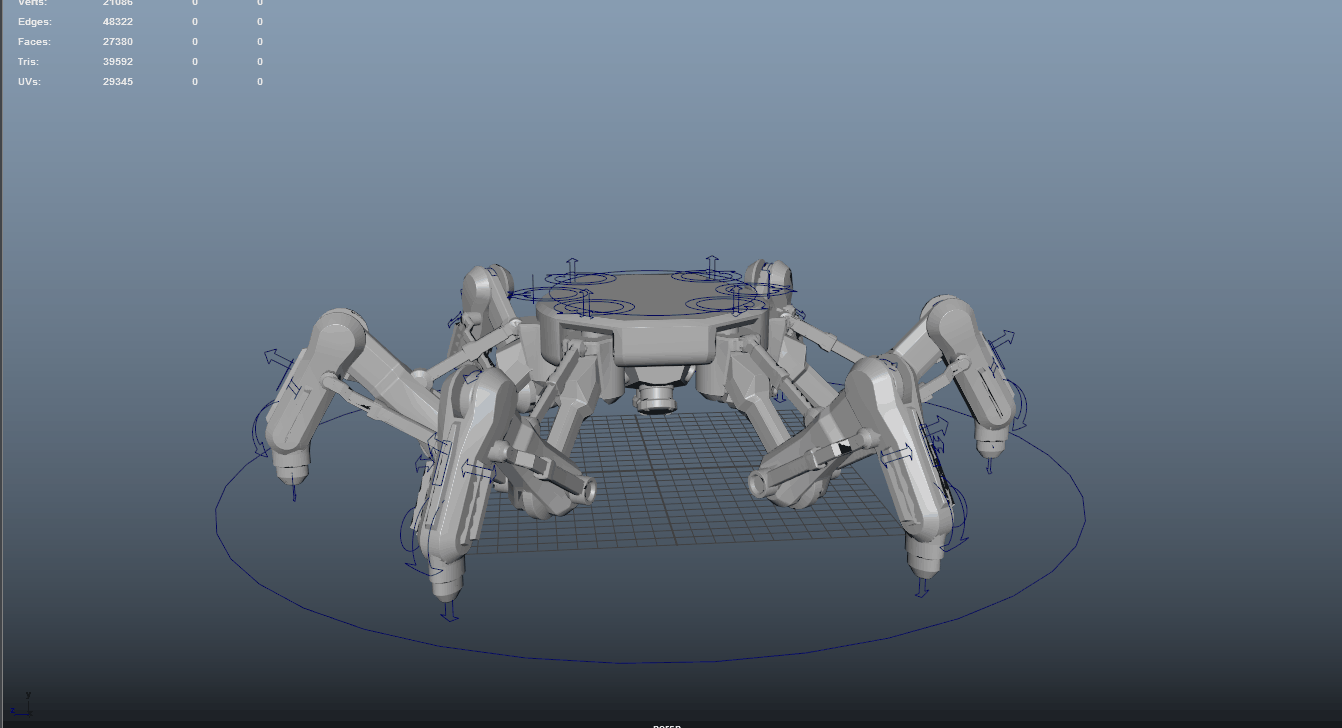Click the triangle count value 39592
This screenshot has height=728, width=1342.
pos(118,62)
